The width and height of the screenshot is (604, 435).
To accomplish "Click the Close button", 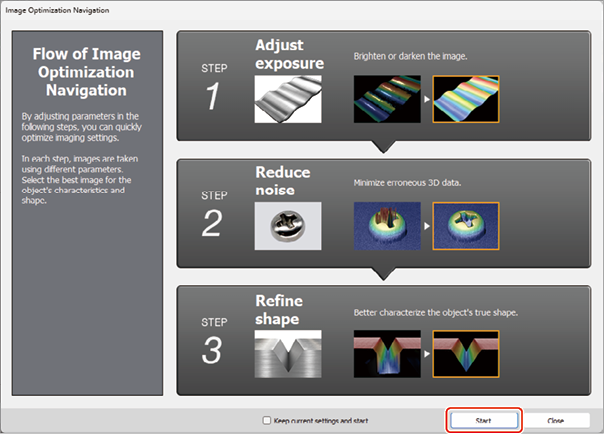I will pyautogui.click(x=555, y=420).
